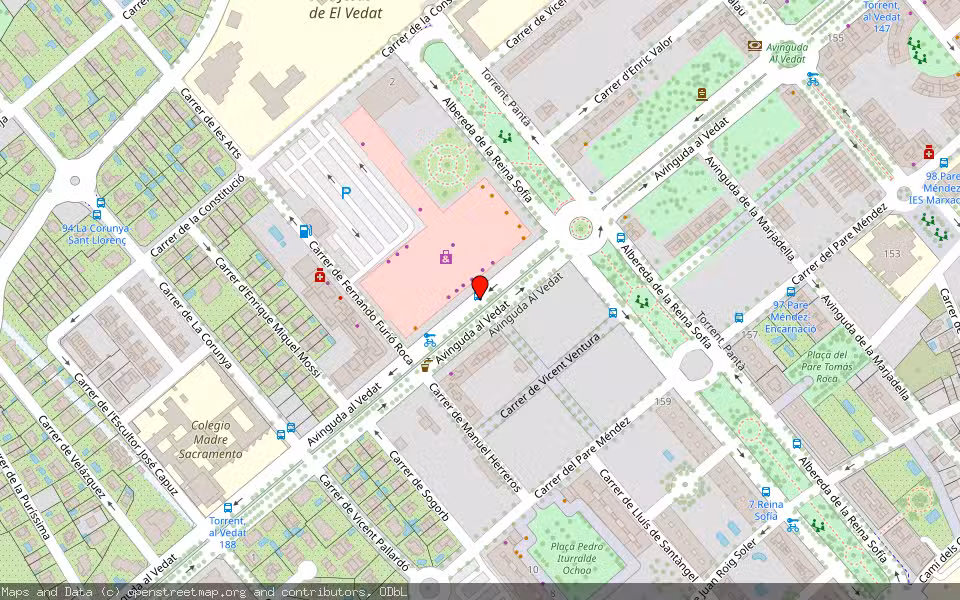Click the first aid icon near 98 Pare Méndez
This screenshot has height=600, width=960.
928,153
